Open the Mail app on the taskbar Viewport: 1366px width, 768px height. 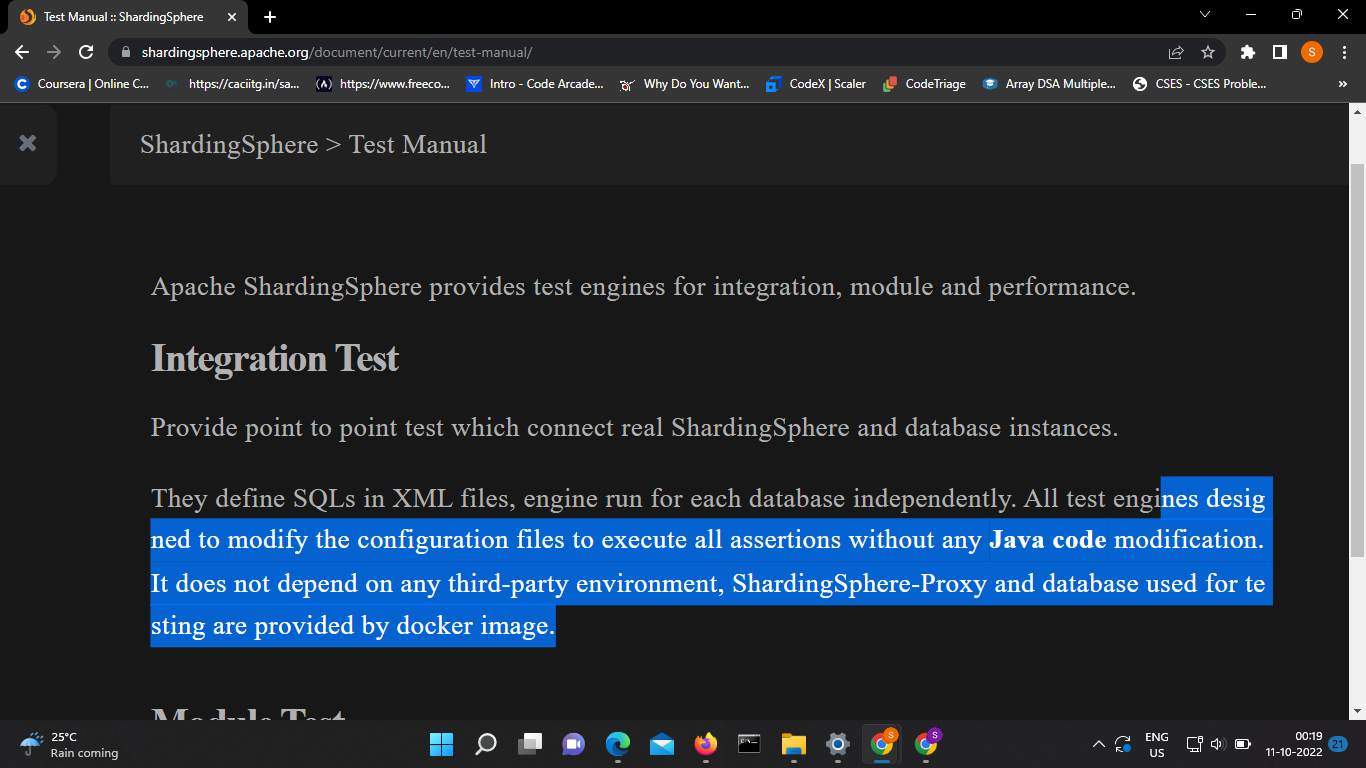[x=662, y=744]
